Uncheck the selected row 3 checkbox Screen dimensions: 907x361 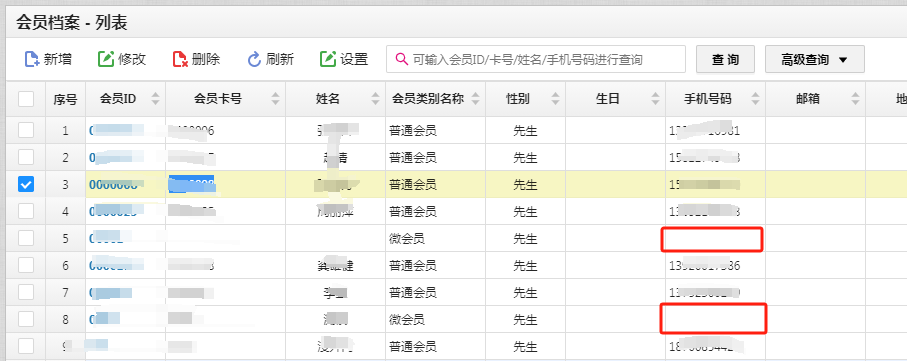(26, 184)
